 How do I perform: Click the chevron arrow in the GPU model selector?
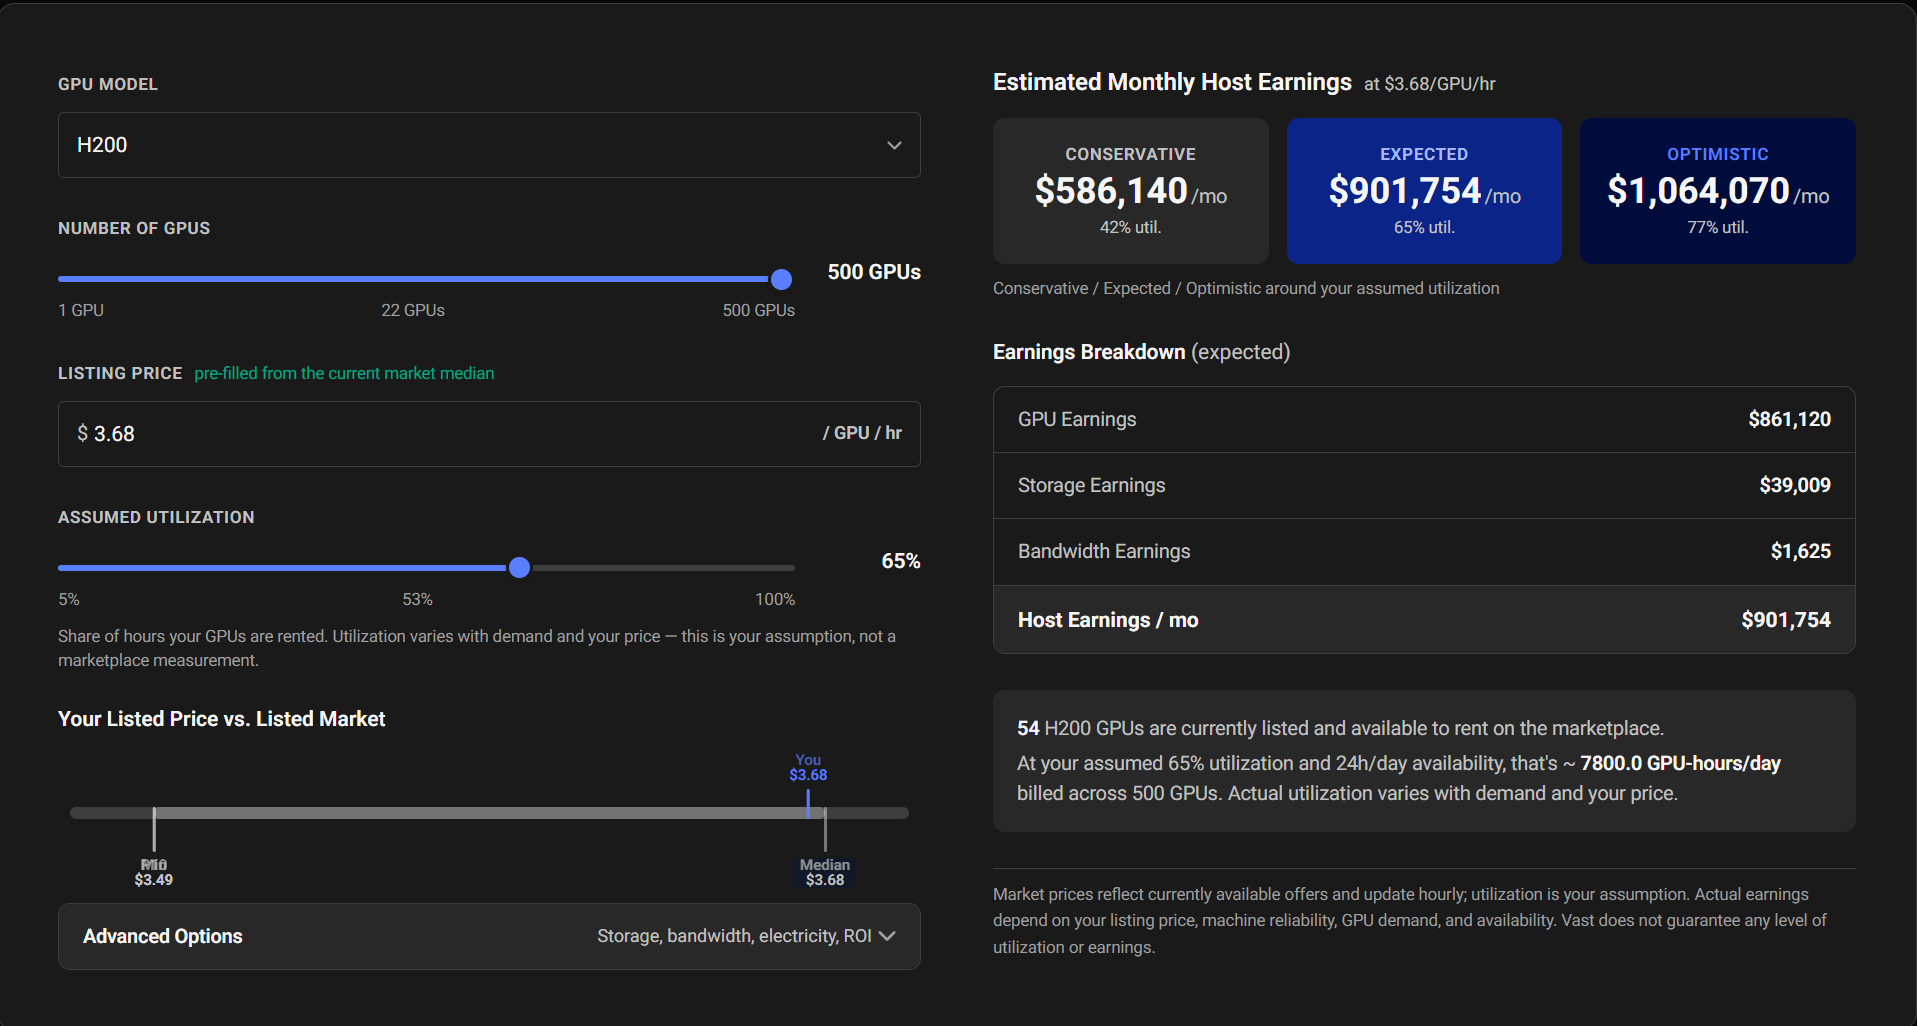[894, 145]
